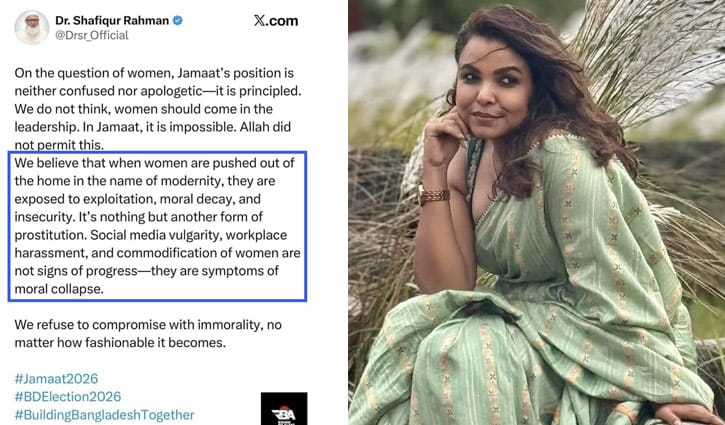725x425 pixels.
Task: Select the blue highlighted paragraph box
Action: click(x=157, y=226)
